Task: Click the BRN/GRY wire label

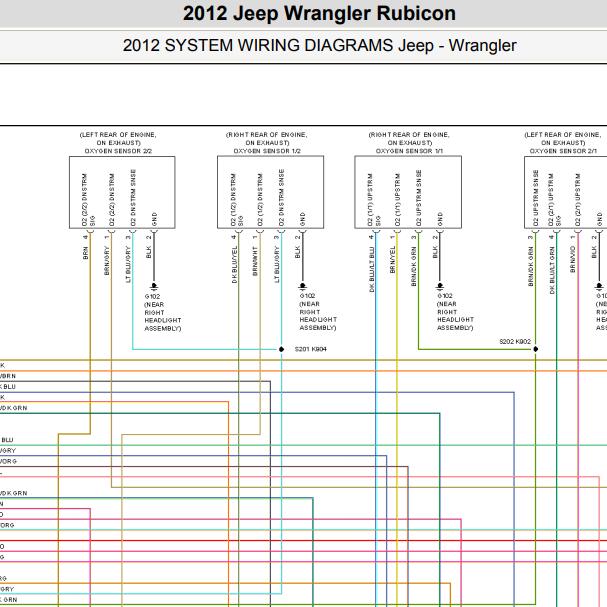Action: pos(107,261)
